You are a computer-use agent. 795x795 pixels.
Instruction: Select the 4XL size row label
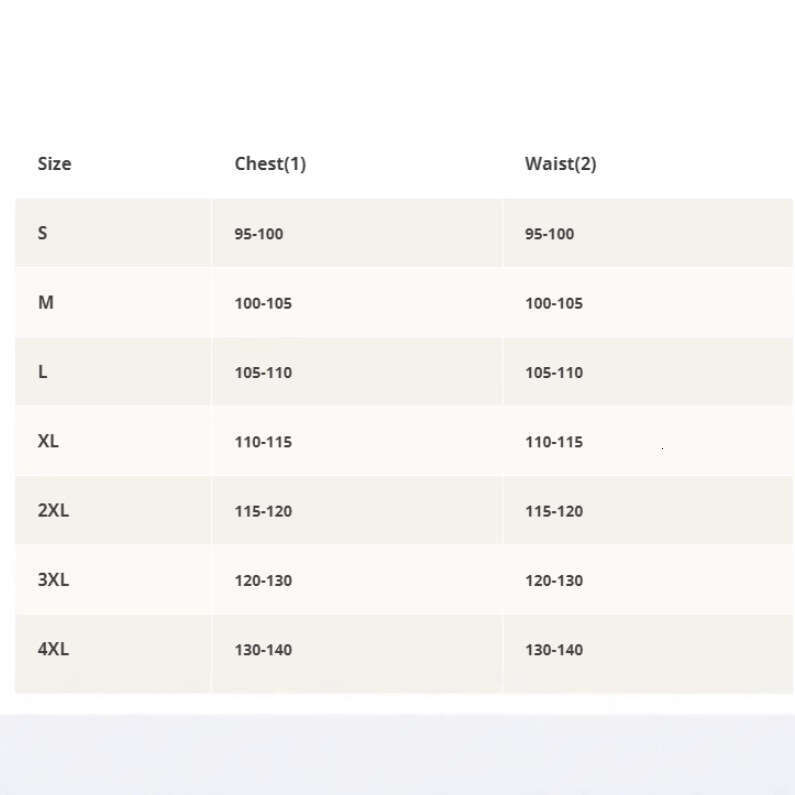pyautogui.click(x=53, y=649)
